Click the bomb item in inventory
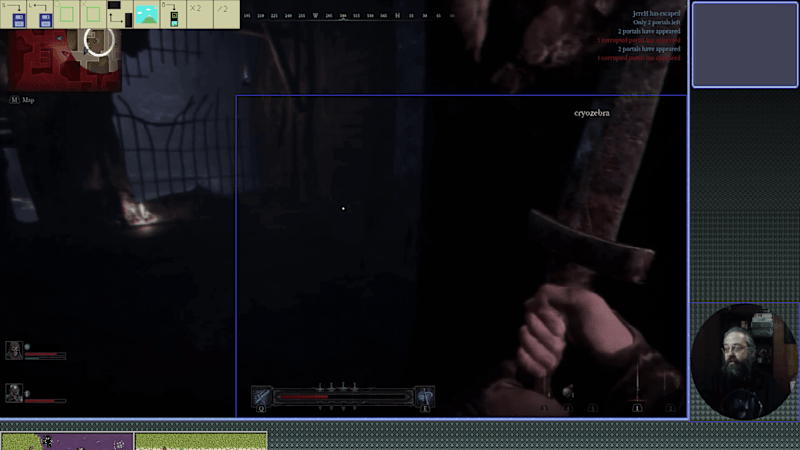The image size is (800, 450). [x=568, y=392]
